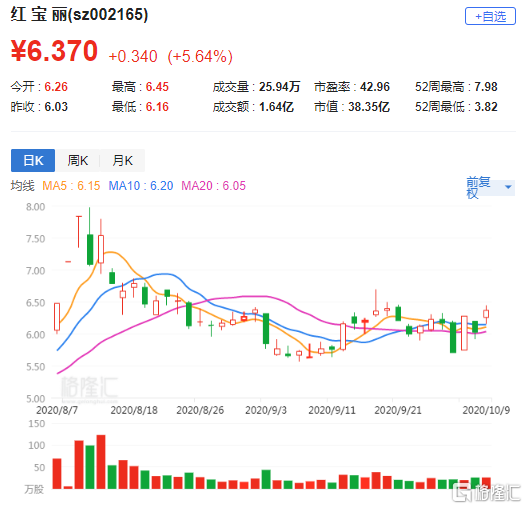Click the latest red candlestick at right edge
527x509 pixels.
coord(486,314)
